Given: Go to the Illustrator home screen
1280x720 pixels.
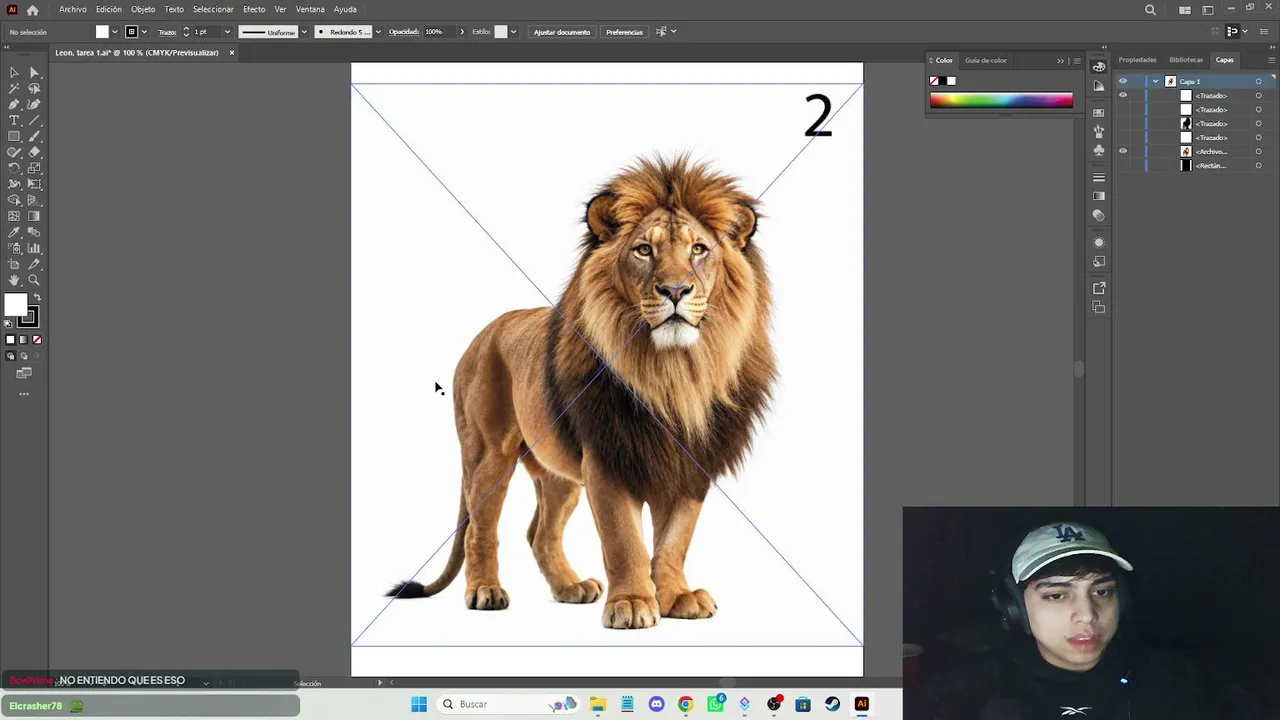Looking at the screenshot, I should click(32, 10).
